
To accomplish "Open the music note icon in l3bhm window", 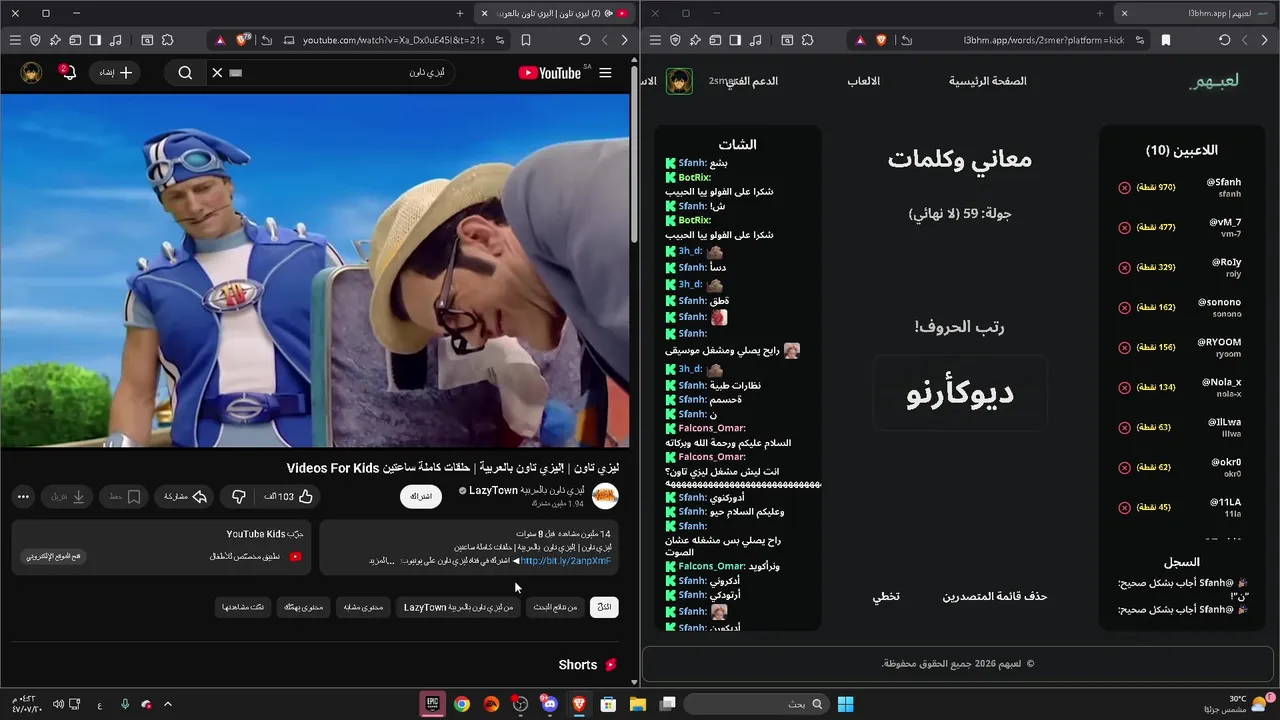I will point(756,40).
